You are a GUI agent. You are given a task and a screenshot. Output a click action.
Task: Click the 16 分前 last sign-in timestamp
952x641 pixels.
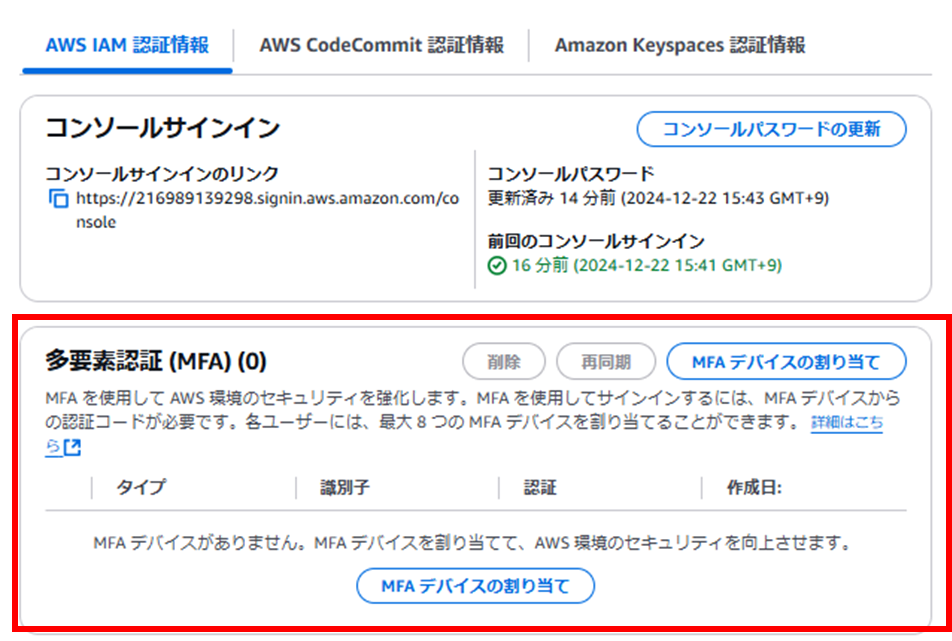(647, 266)
